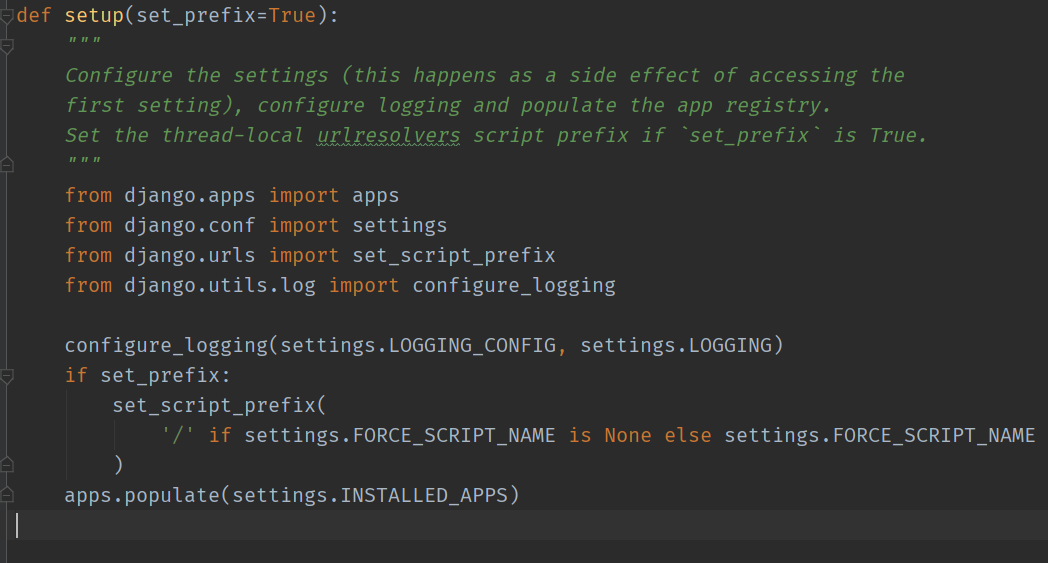The width and height of the screenshot is (1048, 563).
Task: Click 'set_script_prefix' in the django.urls import line
Action: 454,256
